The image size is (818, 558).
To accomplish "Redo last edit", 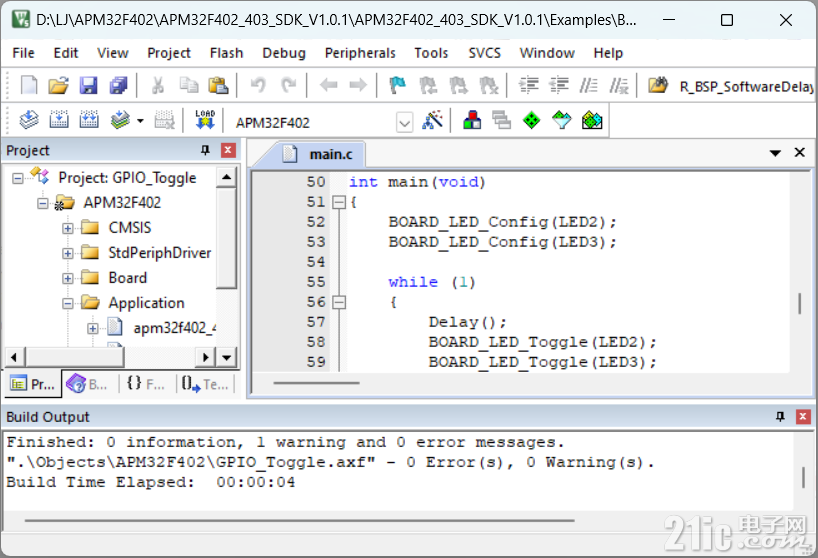I will [x=288, y=85].
